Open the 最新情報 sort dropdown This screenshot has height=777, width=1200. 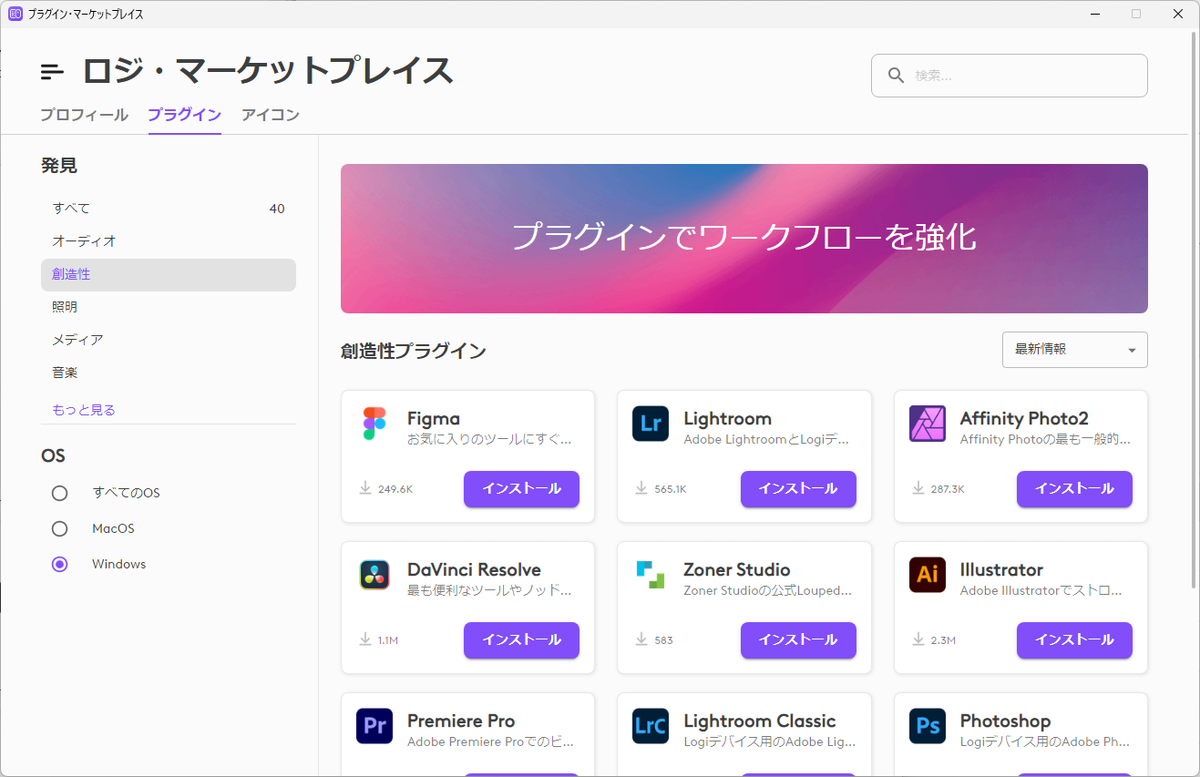click(x=1075, y=350)
